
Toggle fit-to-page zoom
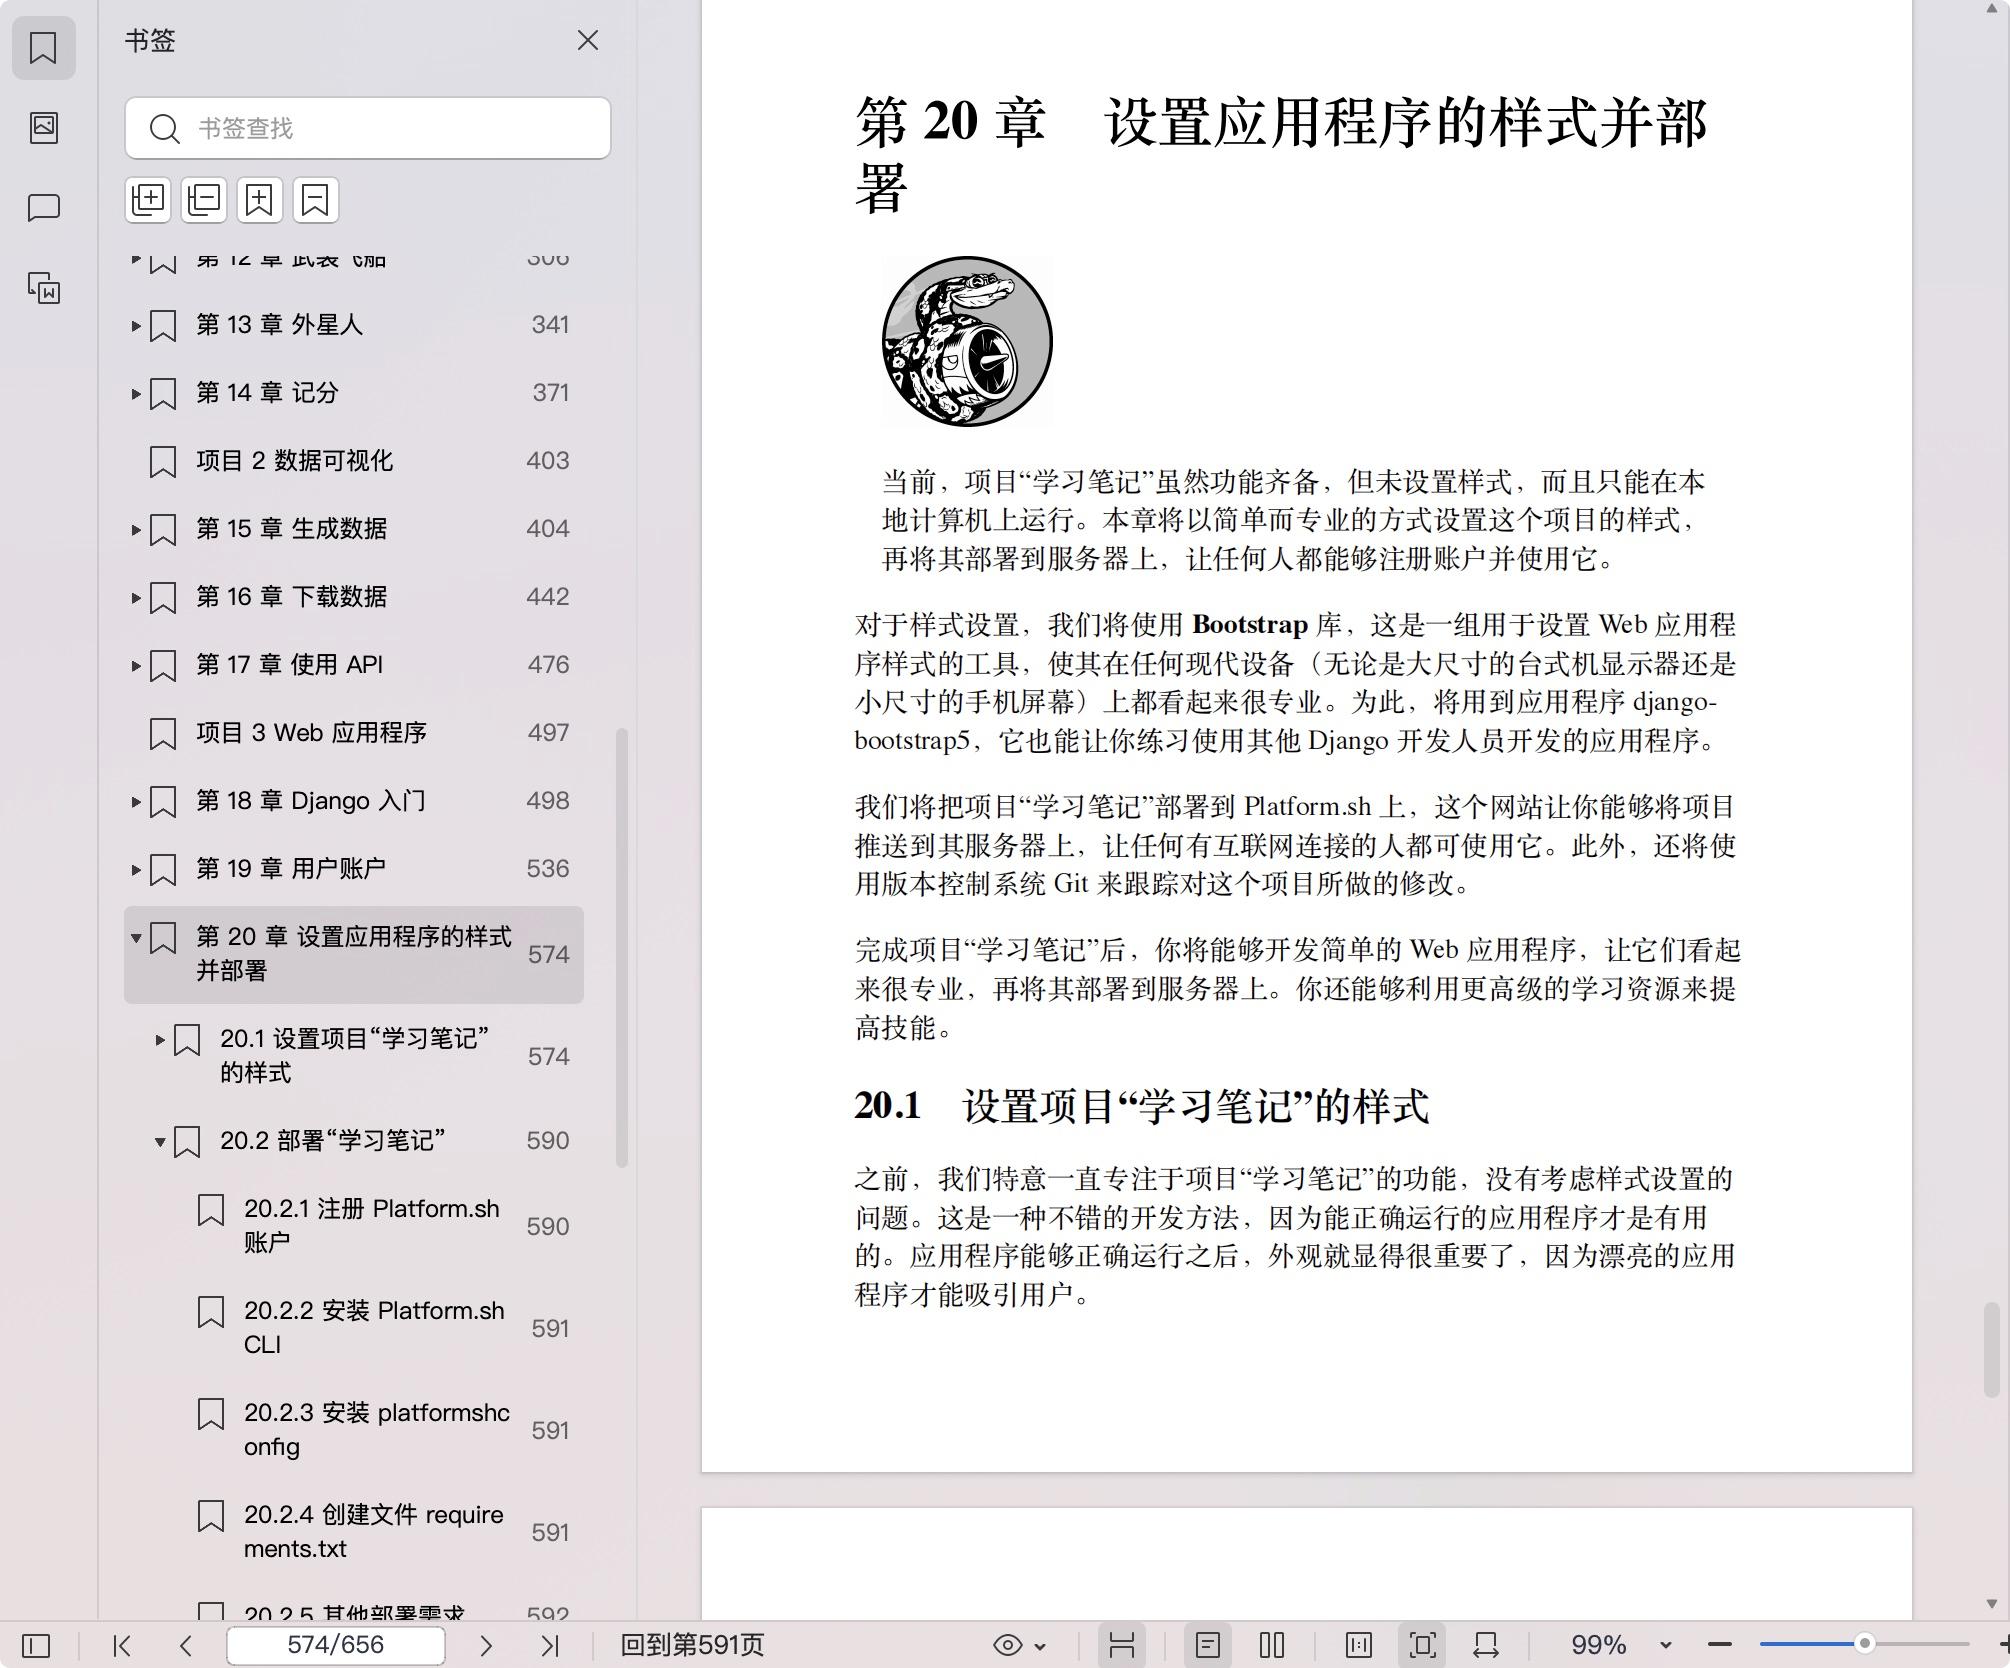click(x=1423, y=1645)
